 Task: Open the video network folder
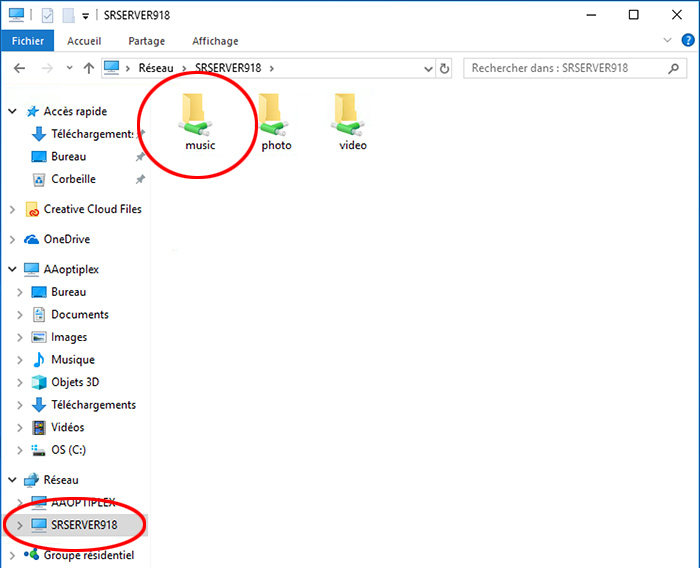(350, 121)
